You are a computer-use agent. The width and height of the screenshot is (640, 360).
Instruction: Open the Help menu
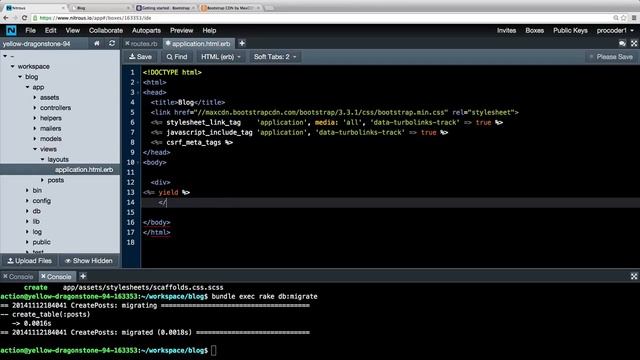pos(209,31)
